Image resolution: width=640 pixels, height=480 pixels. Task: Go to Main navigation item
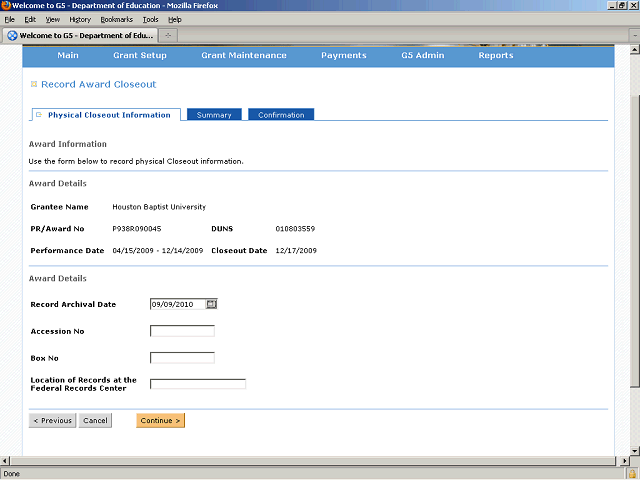click(68, 56)
